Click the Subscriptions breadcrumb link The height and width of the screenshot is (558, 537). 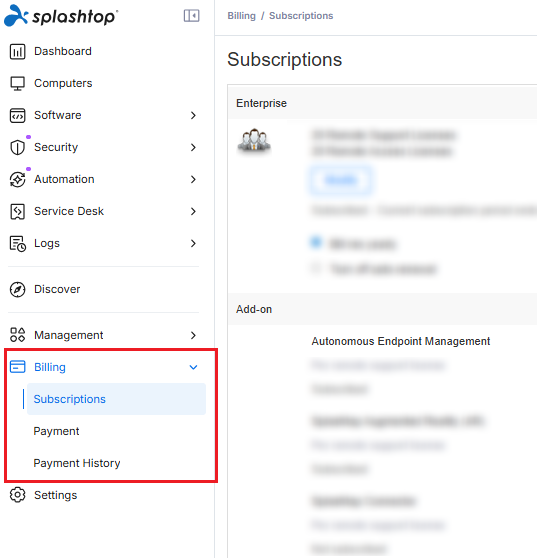[301, 16]
